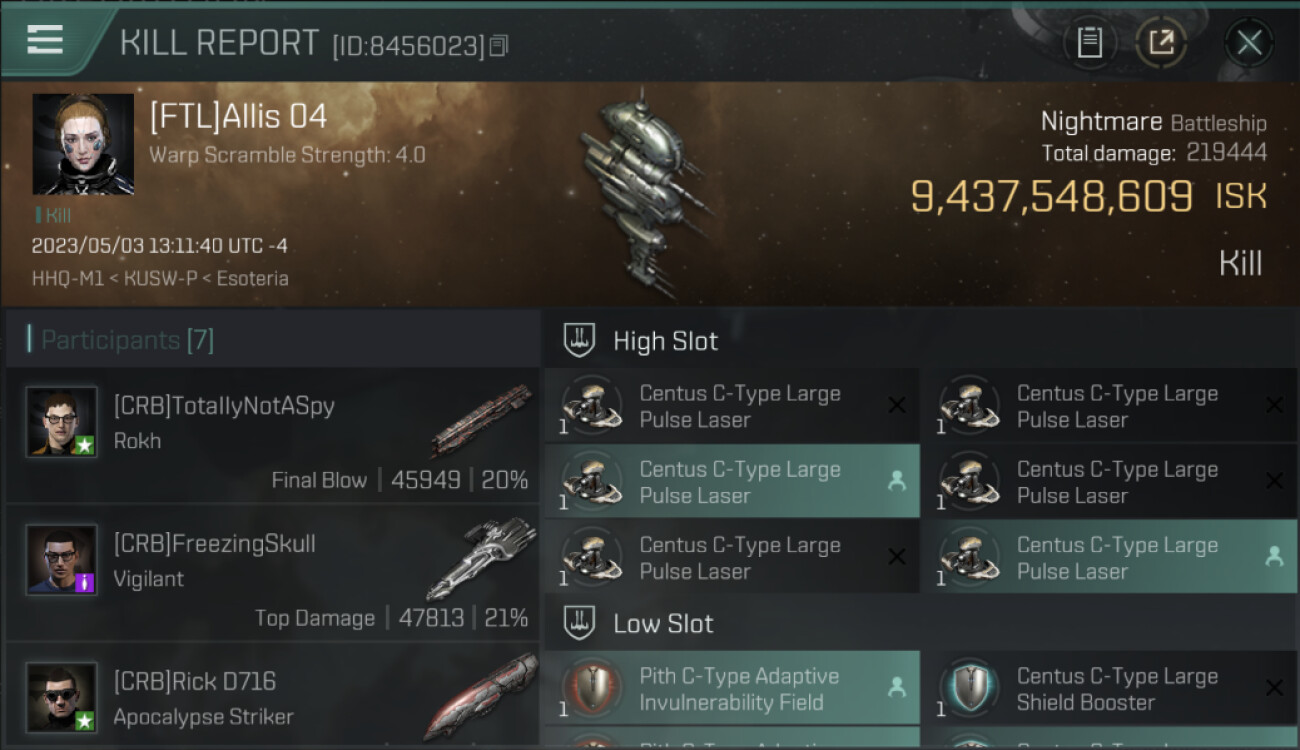
Task: Open the hamburger menu
Action: click(45, 40)
